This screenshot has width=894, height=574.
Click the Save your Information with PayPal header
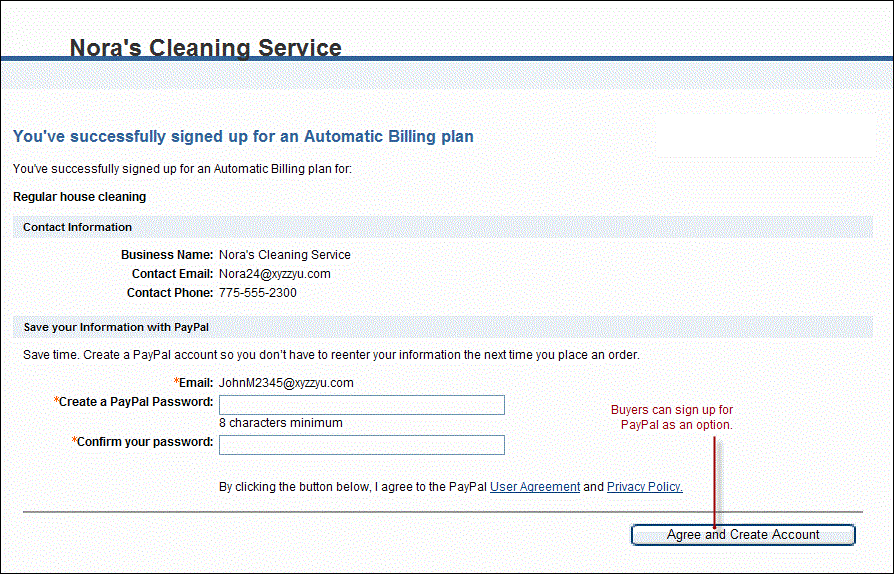[115, 327]
